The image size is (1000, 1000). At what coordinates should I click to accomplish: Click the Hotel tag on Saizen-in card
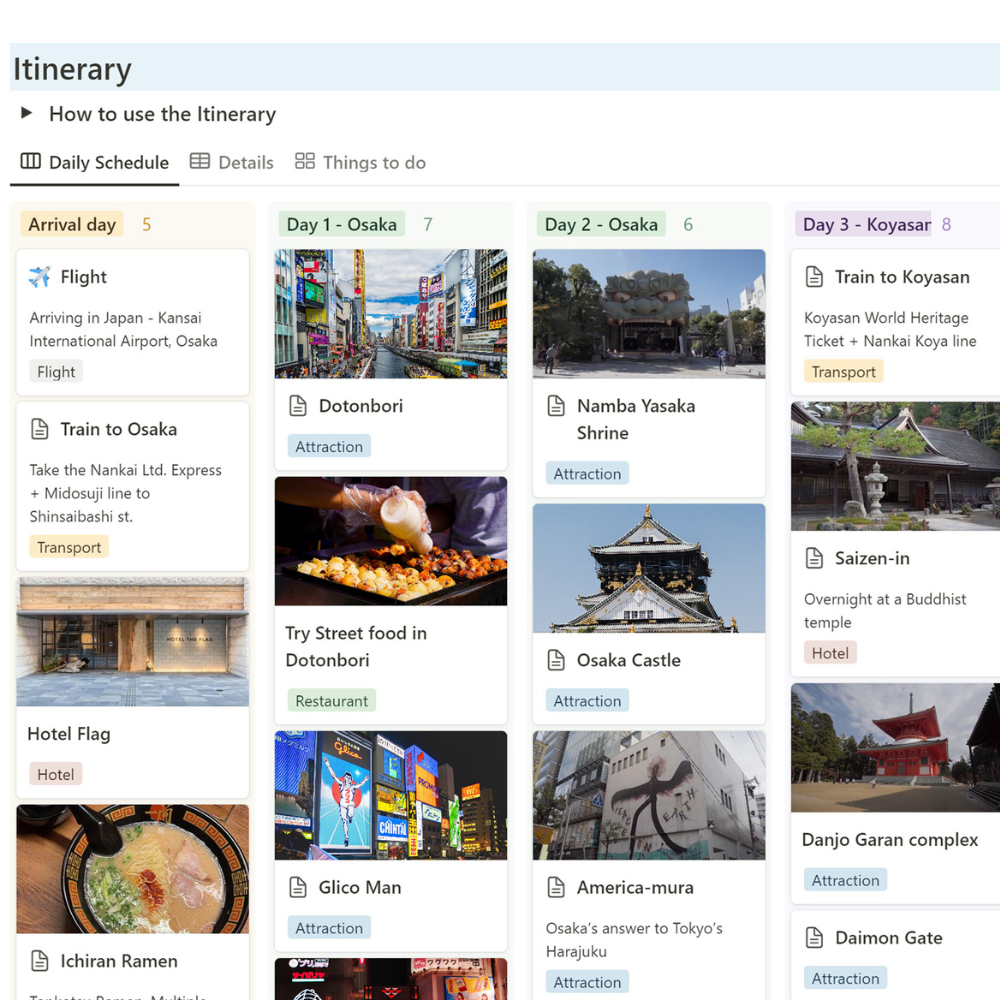pyautogui.click(x=830, y=653)
